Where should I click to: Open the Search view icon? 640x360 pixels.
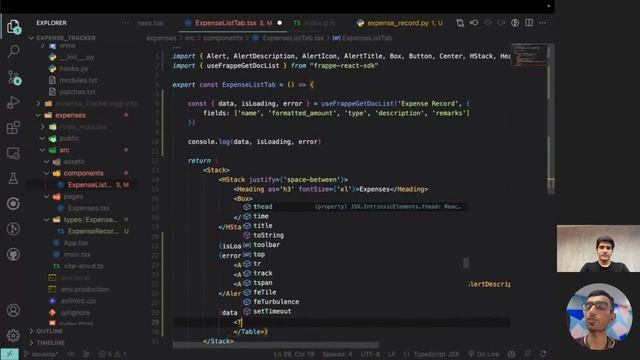coord(13,51)
